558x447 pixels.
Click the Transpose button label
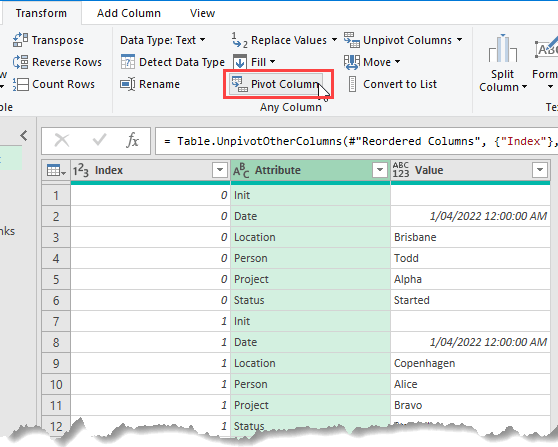click(x=58, y=40)
